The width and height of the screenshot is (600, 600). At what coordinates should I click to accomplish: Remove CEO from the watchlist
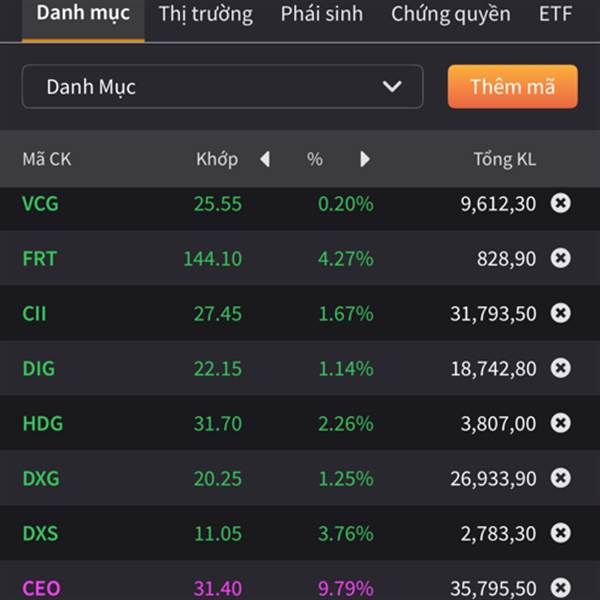pyautogui.click(x=561, y=587)
